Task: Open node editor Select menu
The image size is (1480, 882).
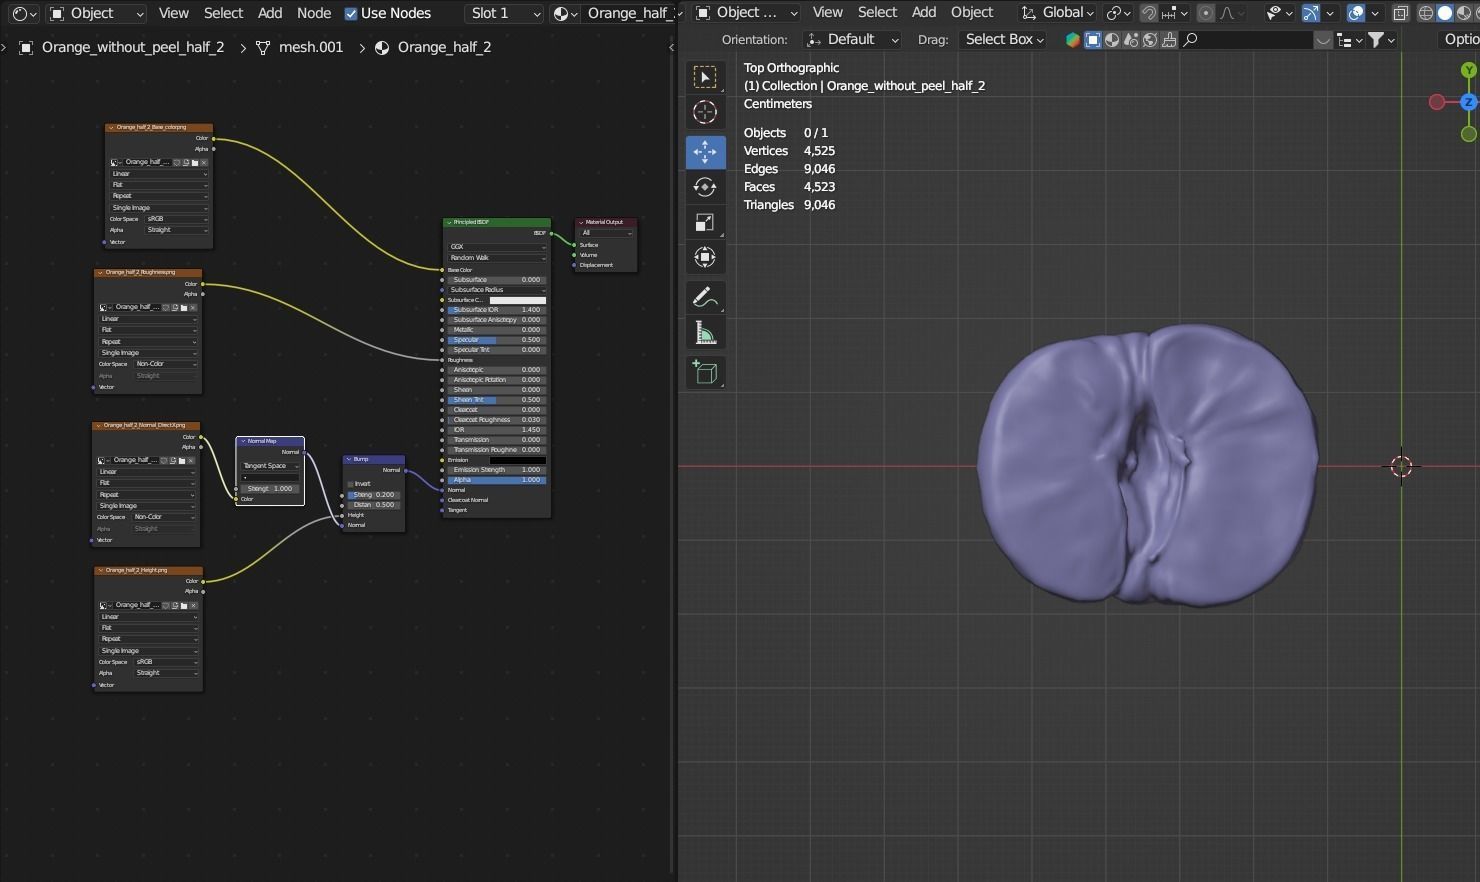Action: pyautogui.click(x=223, y=13)
